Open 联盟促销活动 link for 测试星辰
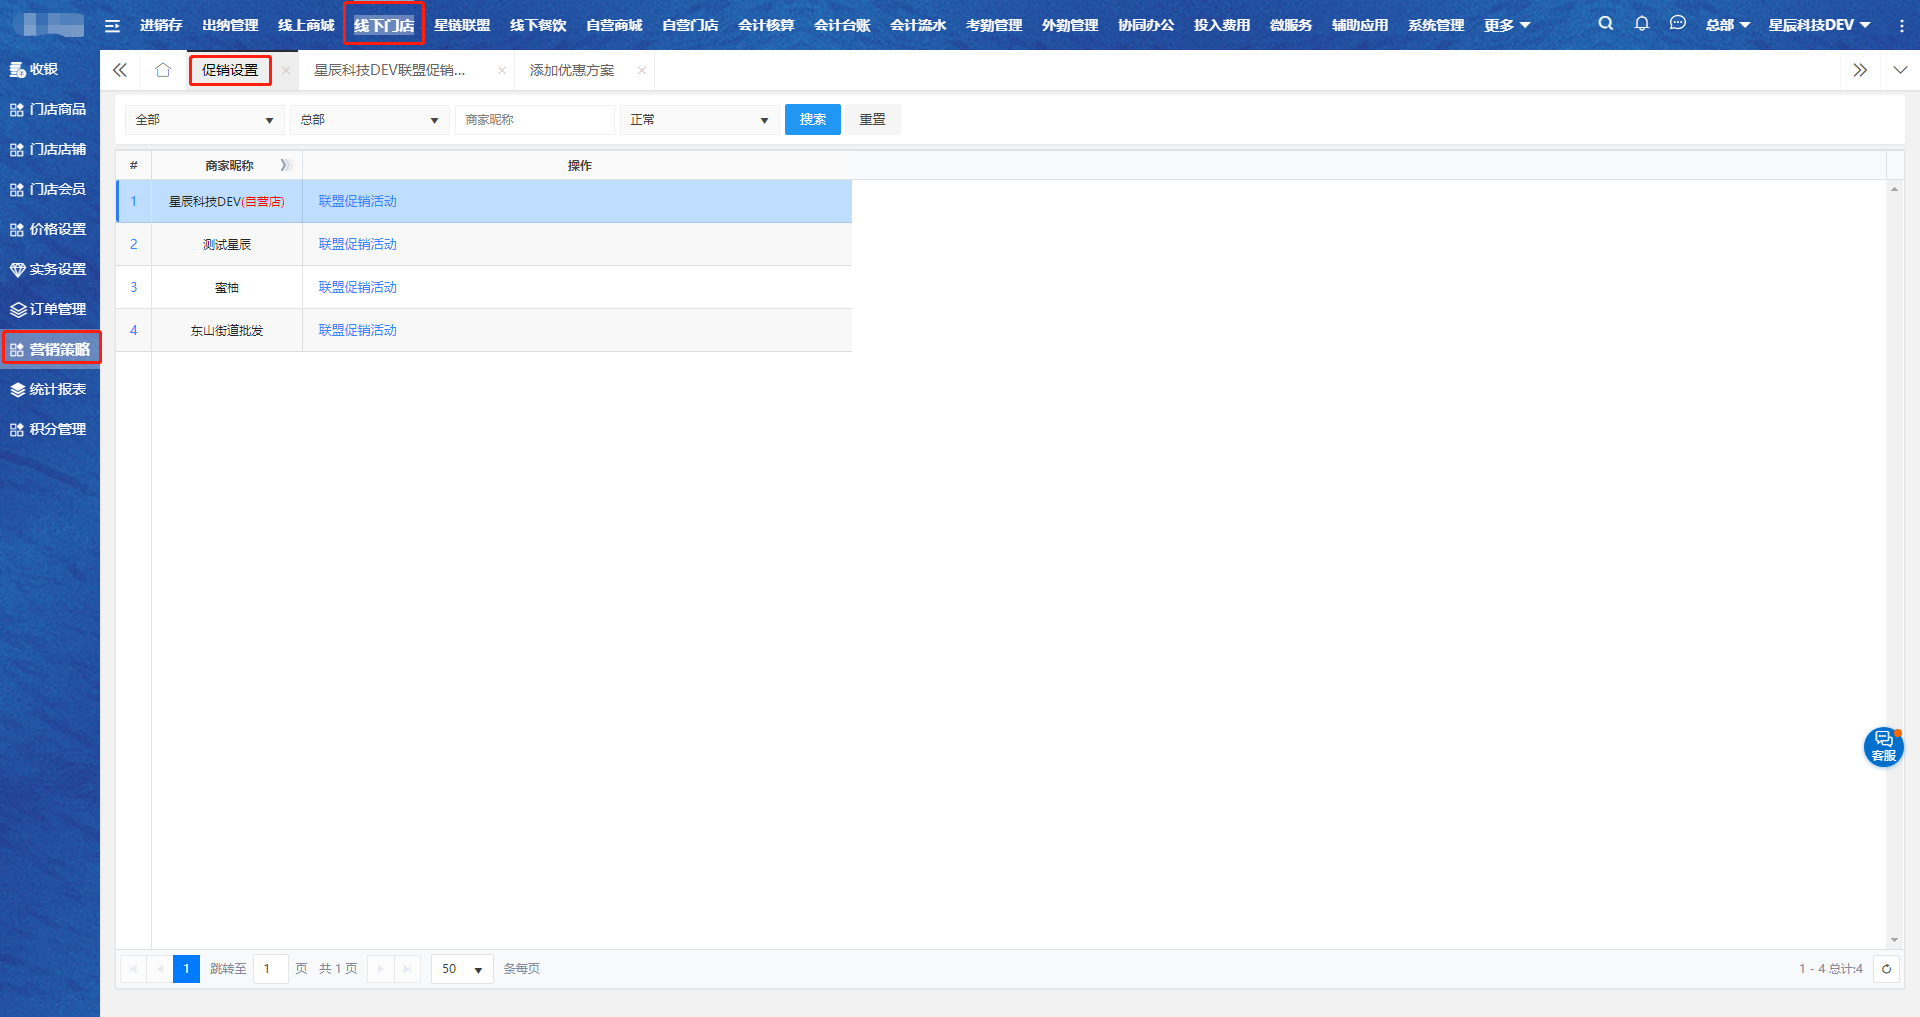This screenshot has width=1920, height=1017. [357, 244]
